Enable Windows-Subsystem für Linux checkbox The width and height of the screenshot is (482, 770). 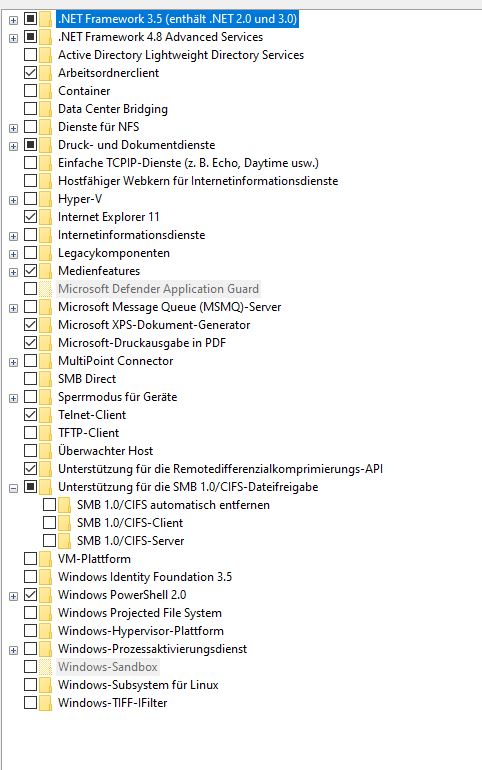pyautogui.click(x=30, y=685)
